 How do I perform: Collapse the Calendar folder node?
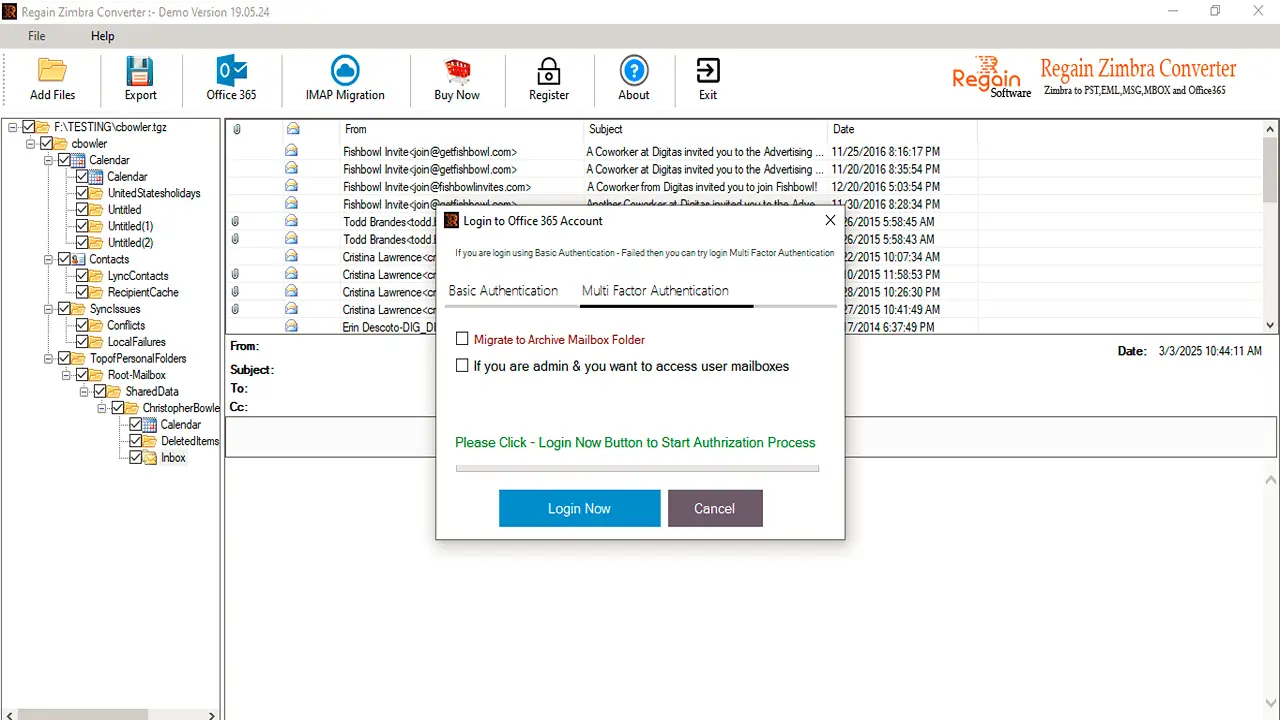[x=49, y=160]
